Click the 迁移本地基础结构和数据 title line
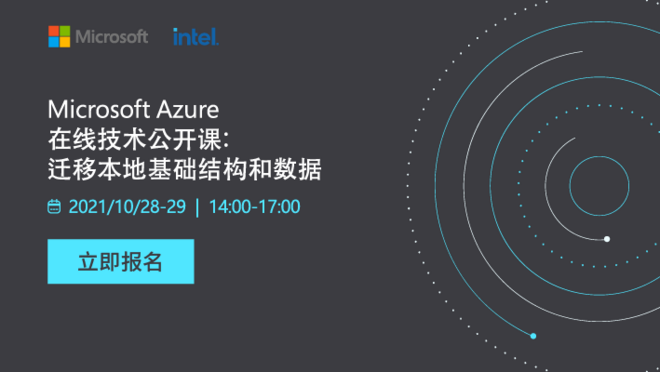The image size is (660, 372). (184, 169)
